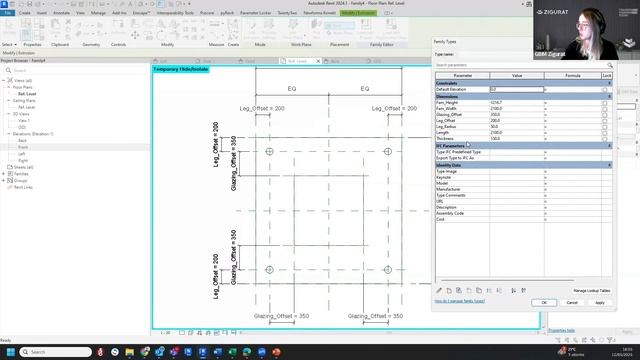Expand the Groups tree node
The image size is (640, 360).
tap(3, 180)
